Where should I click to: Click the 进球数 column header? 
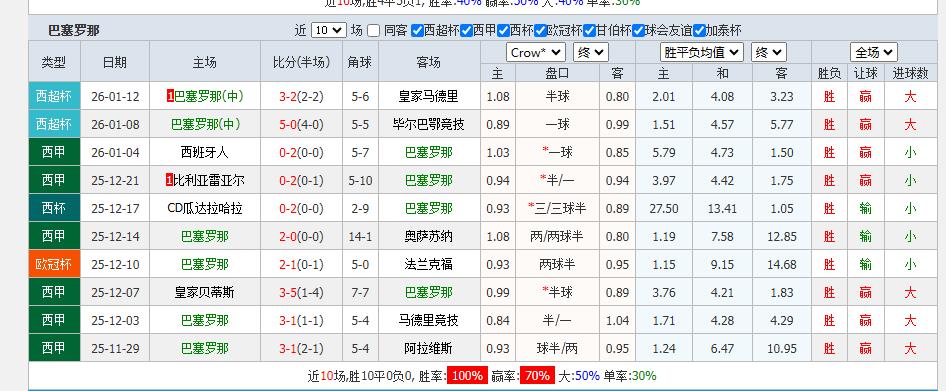pos(910,73)
